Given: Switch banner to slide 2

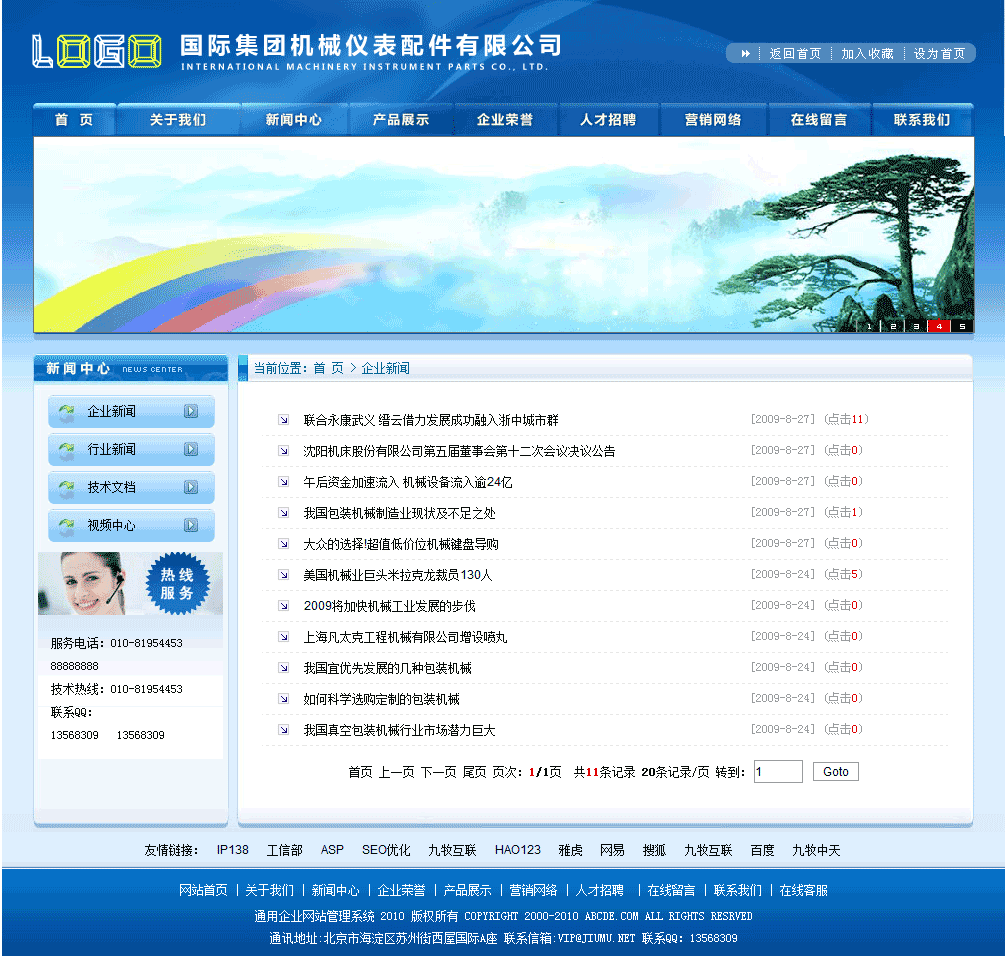Looking at the screenshot, I should (893, 326).
